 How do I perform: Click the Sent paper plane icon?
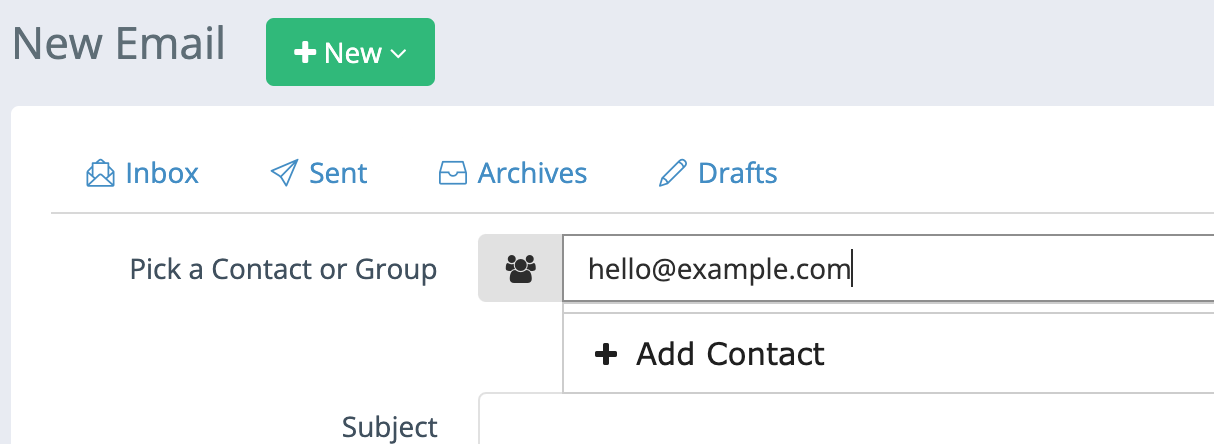click(284, 174)
